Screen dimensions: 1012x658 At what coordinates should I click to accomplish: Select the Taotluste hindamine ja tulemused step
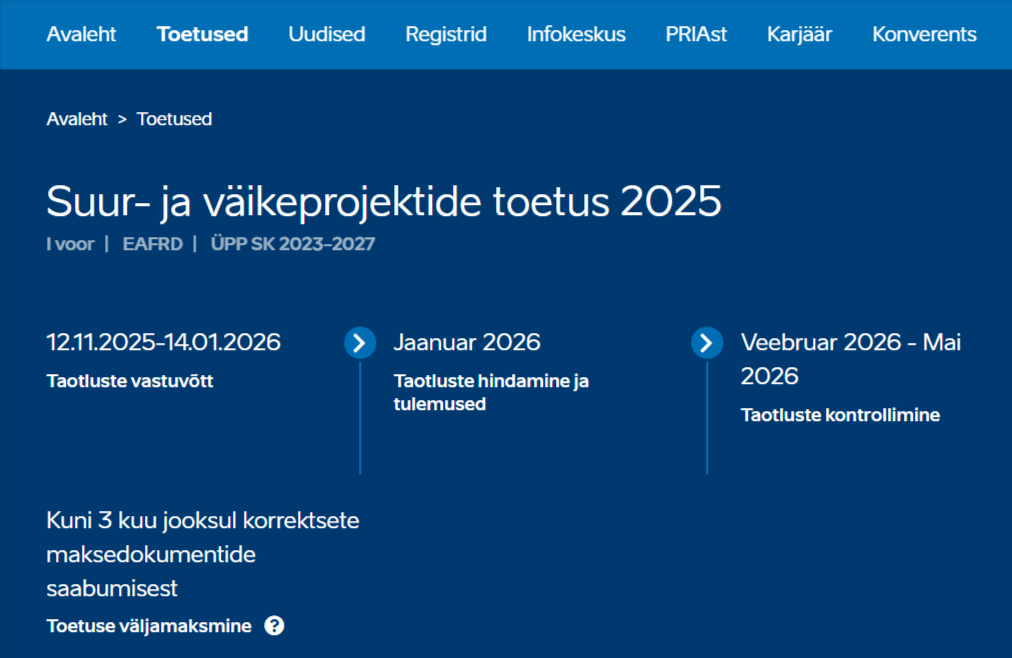tap(491, 392)
